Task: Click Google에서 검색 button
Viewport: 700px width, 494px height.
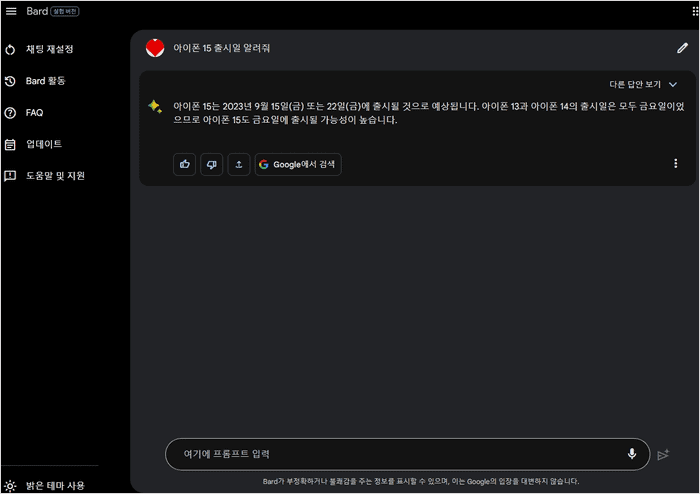Action: [298, 164]
